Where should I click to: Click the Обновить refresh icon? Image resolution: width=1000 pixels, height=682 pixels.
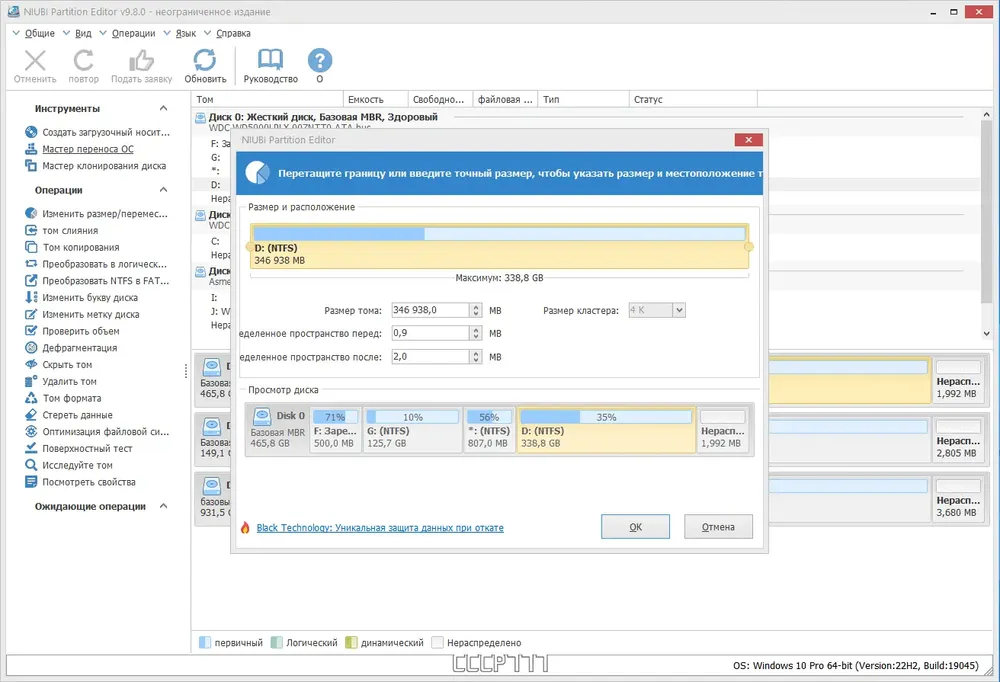(x=205, y=61)
